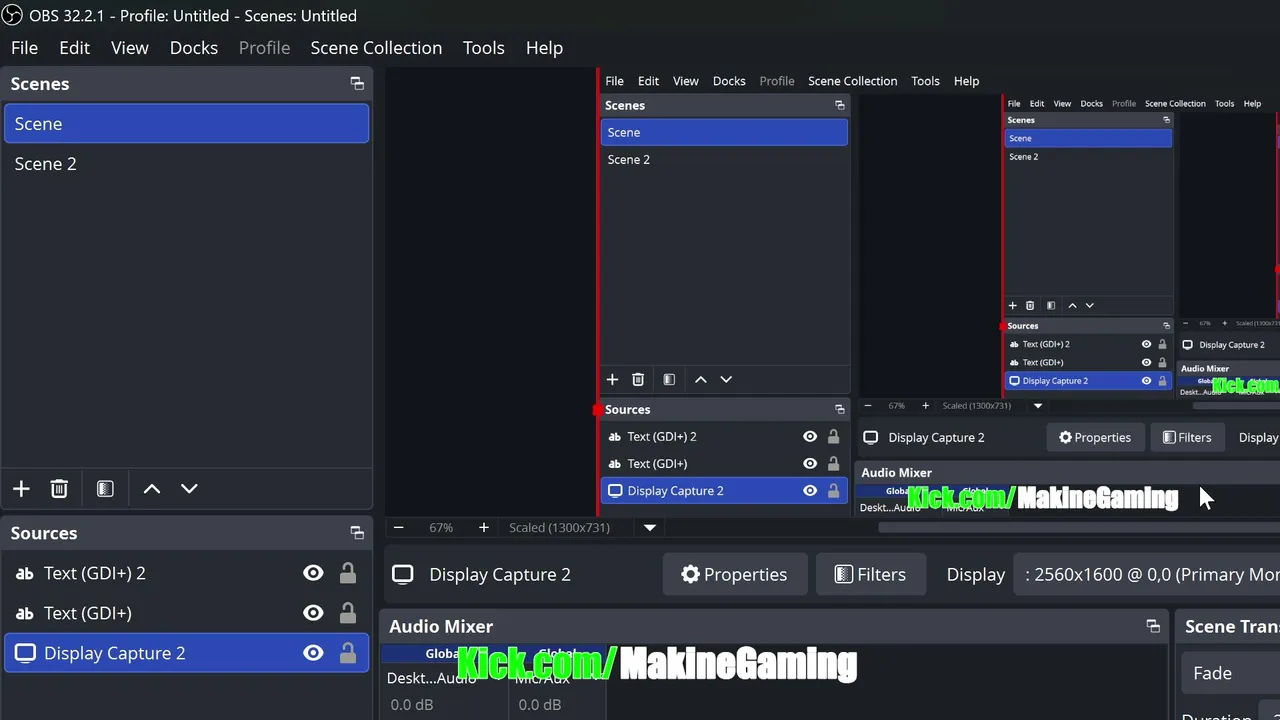Open the Docks menu
This screenshot has height=720, width=1280.
tap(194, 48)
